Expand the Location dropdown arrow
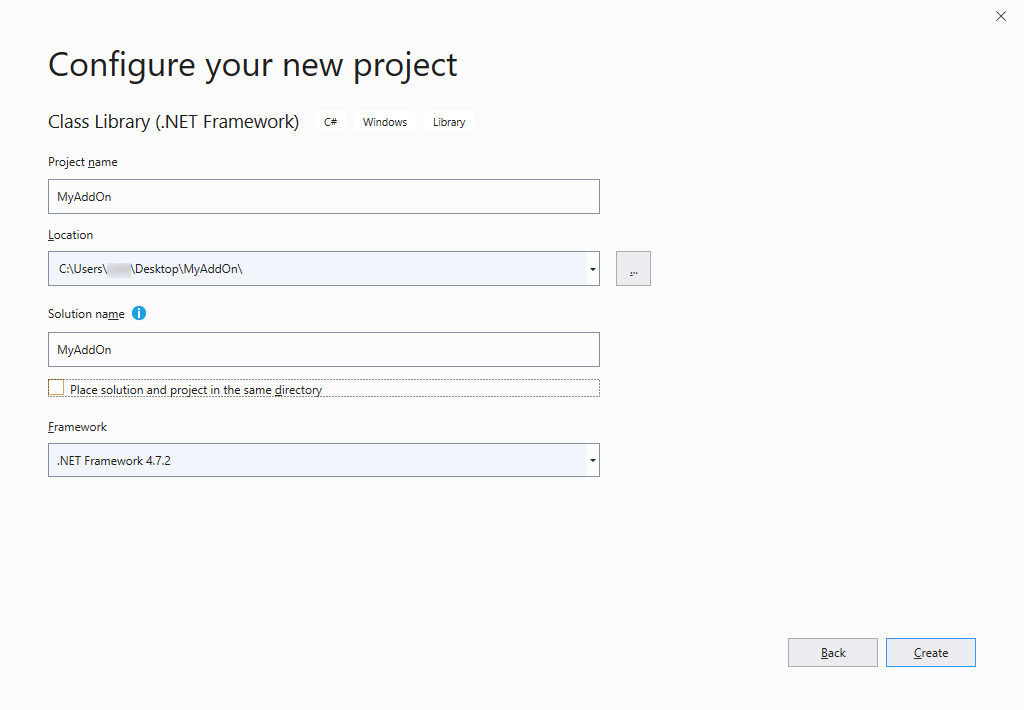This screenshot has height=710, width=1024. pyautogui.click(x=592, y=269)
